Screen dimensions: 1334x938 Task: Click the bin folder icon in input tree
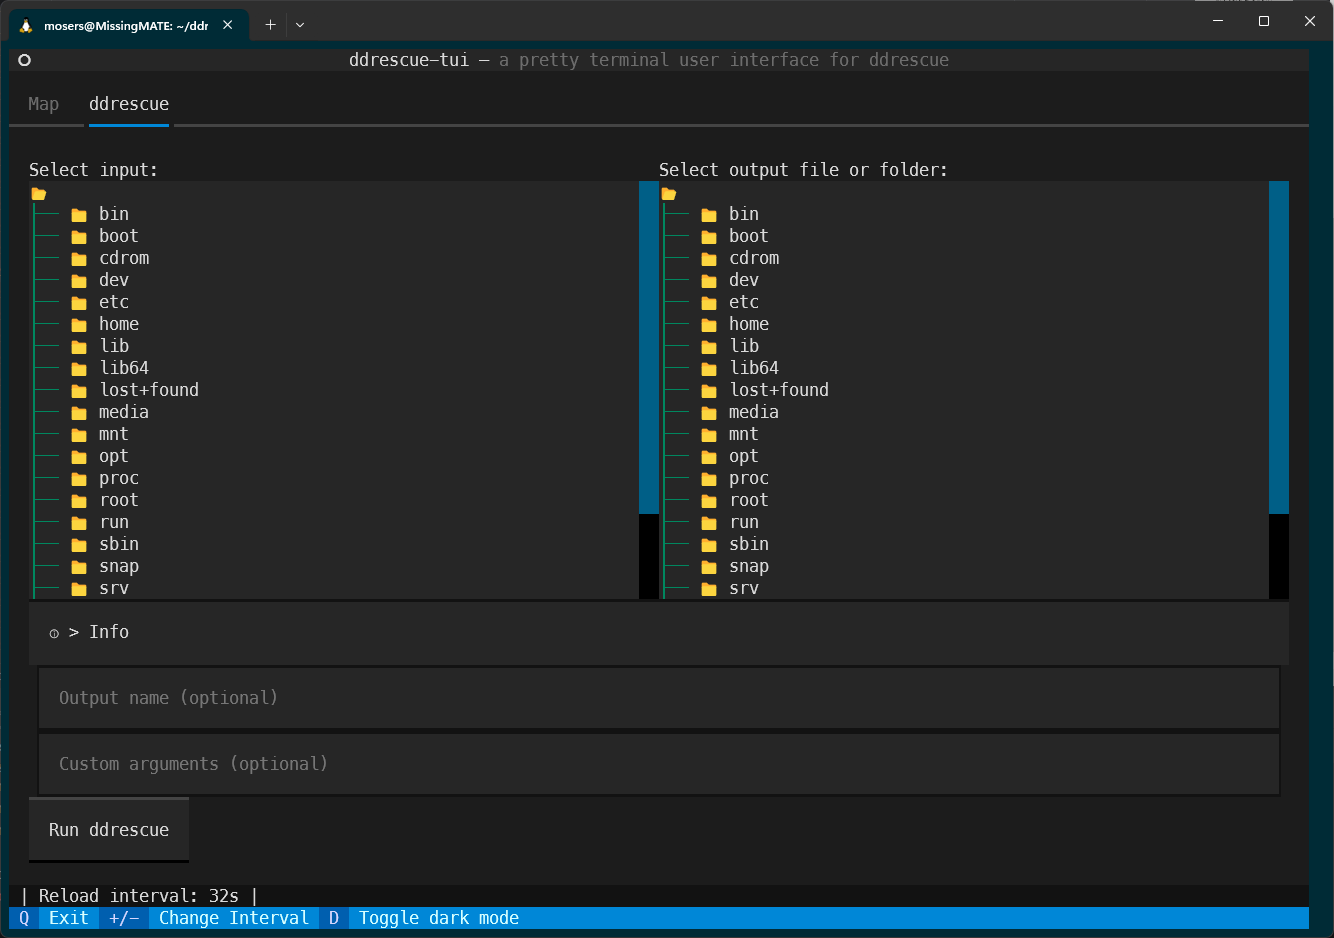(79, 215)
